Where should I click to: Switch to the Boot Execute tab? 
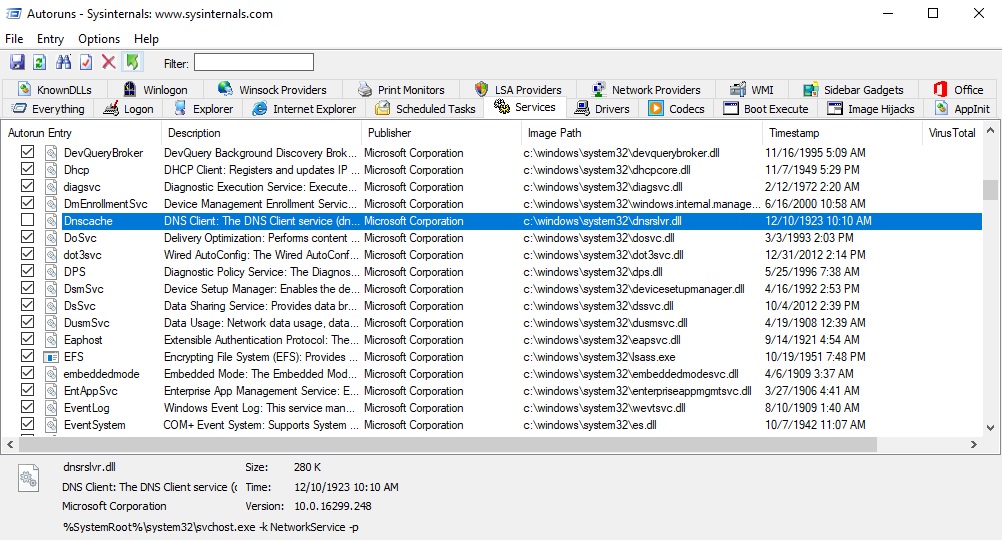[x=766, y=109]
